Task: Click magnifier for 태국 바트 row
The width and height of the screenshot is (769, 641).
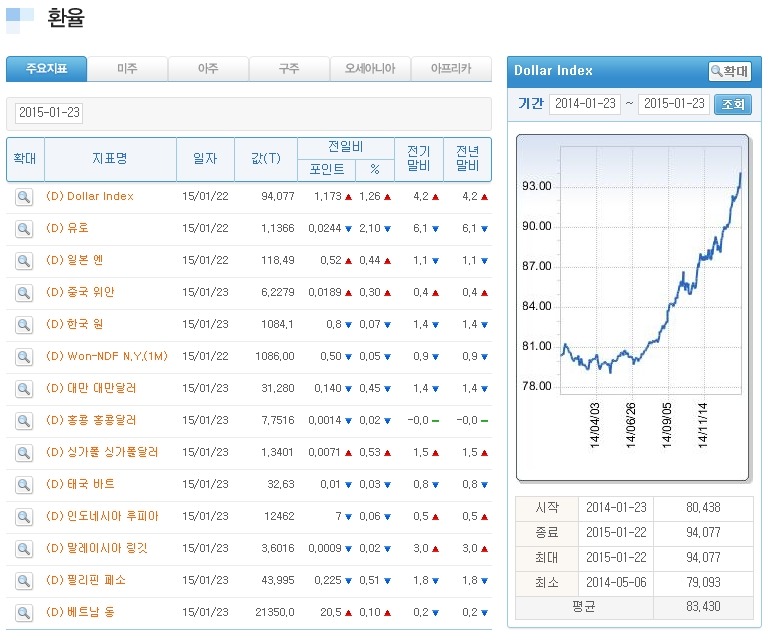Action: [24, 484]
